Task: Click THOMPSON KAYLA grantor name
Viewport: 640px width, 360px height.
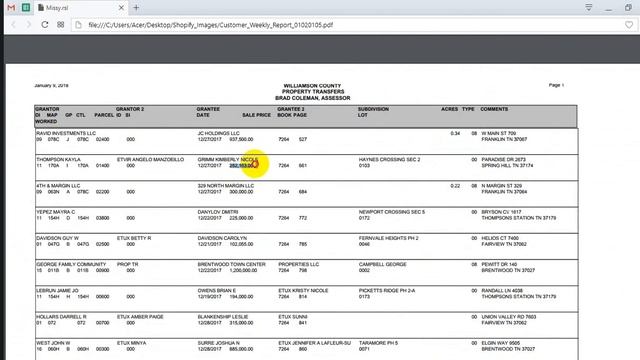Action: (x=58, y=160)
